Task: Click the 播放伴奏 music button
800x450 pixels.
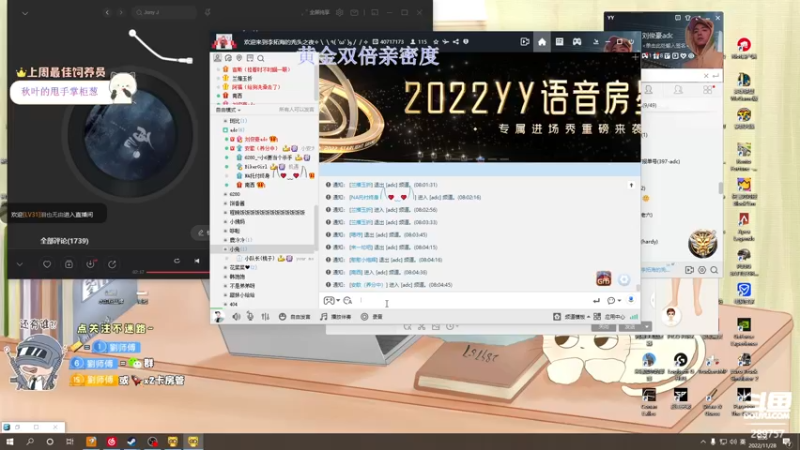Action: 336,317
